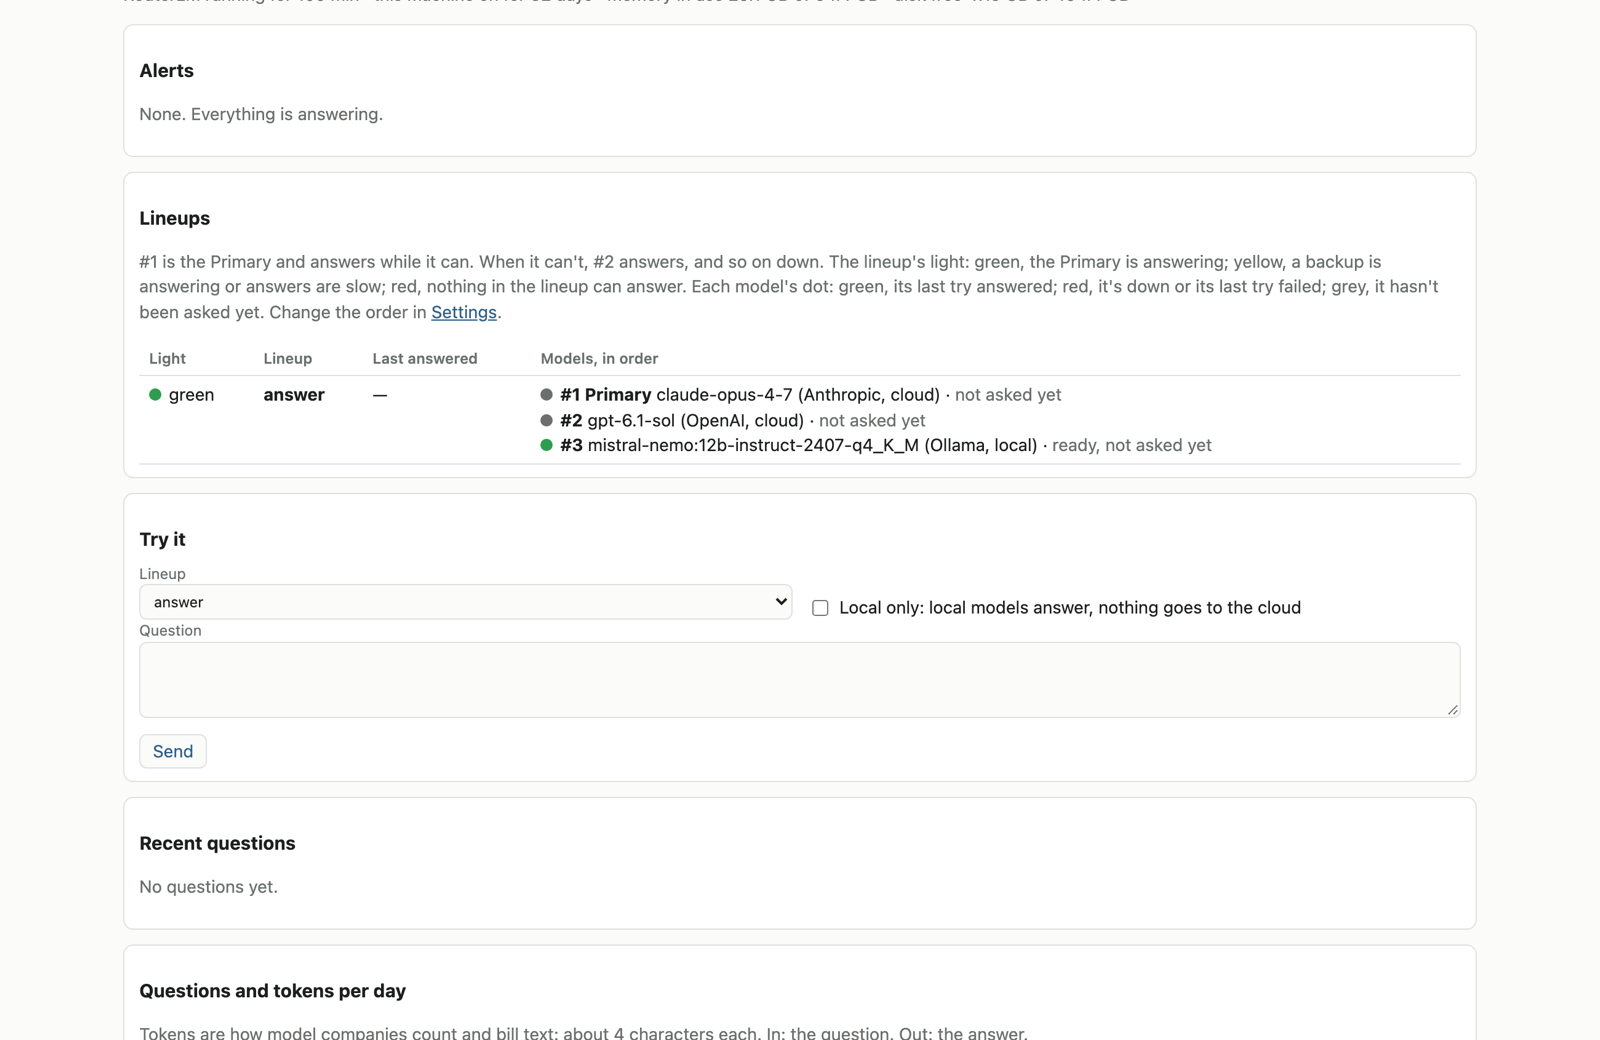Click the resize handle of the Question box
The height and width of the screenshot is (1040, 1600).
pyautogui.click(x=1452, y=709)
